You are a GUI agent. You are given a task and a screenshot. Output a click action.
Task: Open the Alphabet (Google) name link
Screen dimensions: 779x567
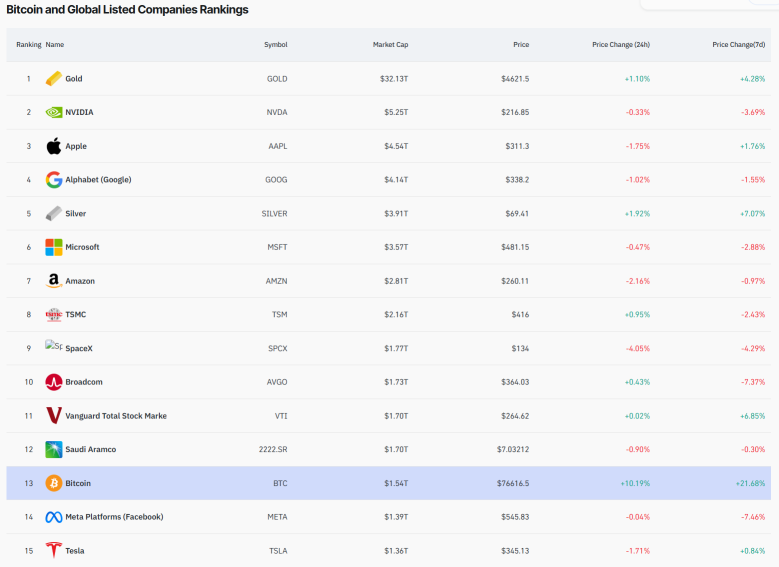point(98,179)
